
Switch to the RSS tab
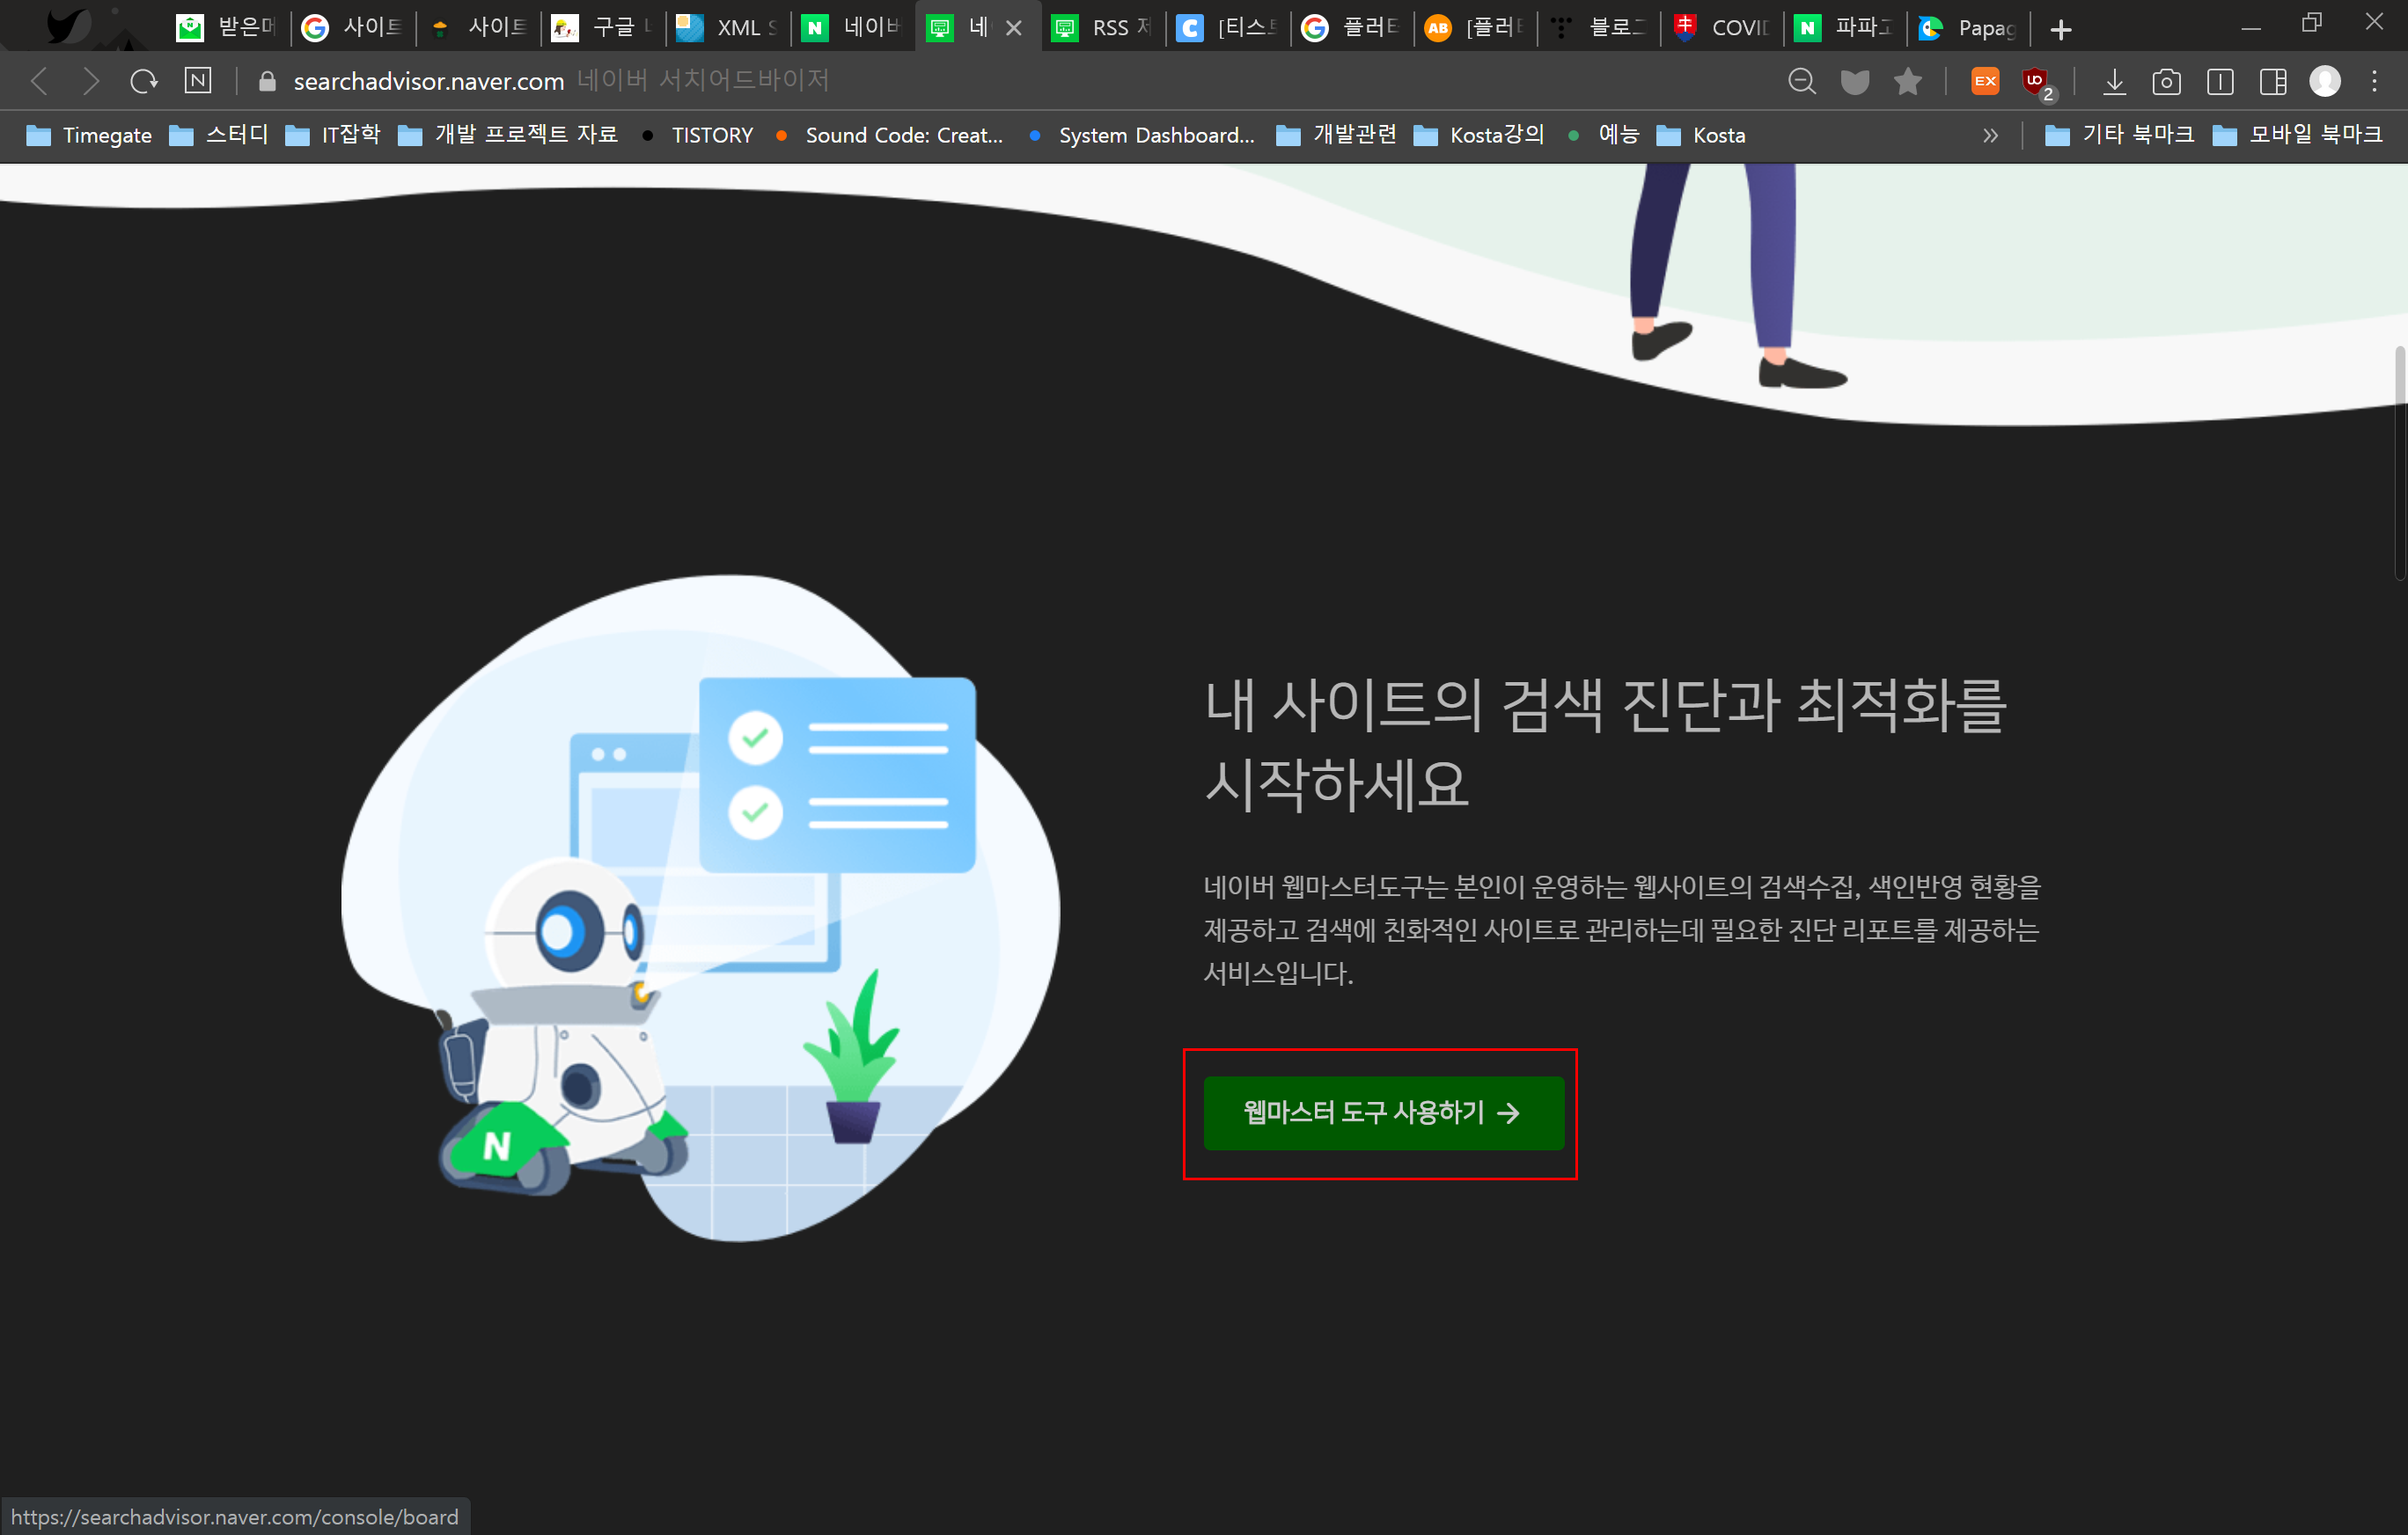point(1104,28)
